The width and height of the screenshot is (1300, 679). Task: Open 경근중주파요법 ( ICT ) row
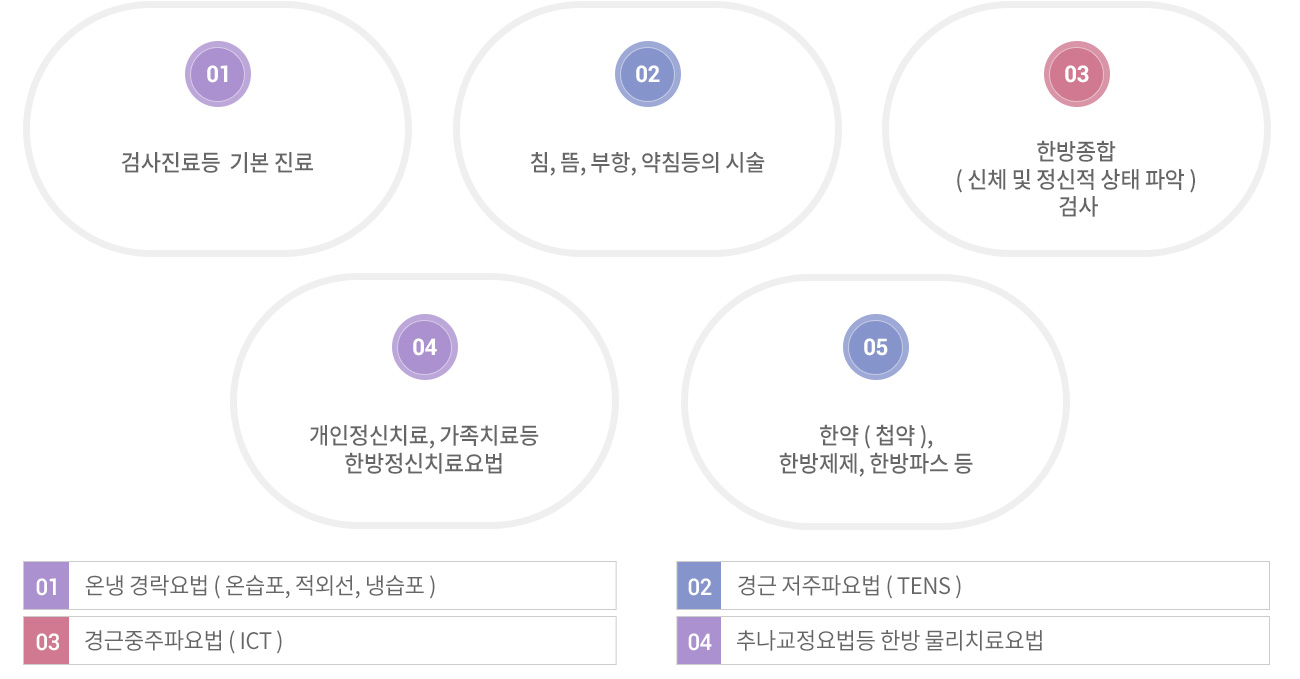(320, 641)
